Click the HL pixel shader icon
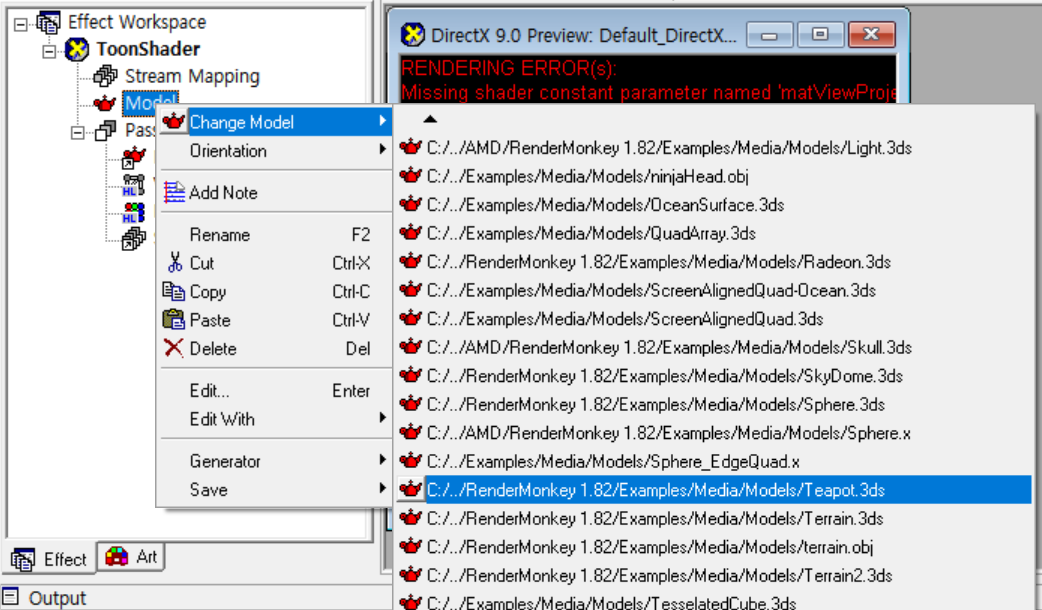This screenshot has height=610, width=1042. [x=134, y=213]
